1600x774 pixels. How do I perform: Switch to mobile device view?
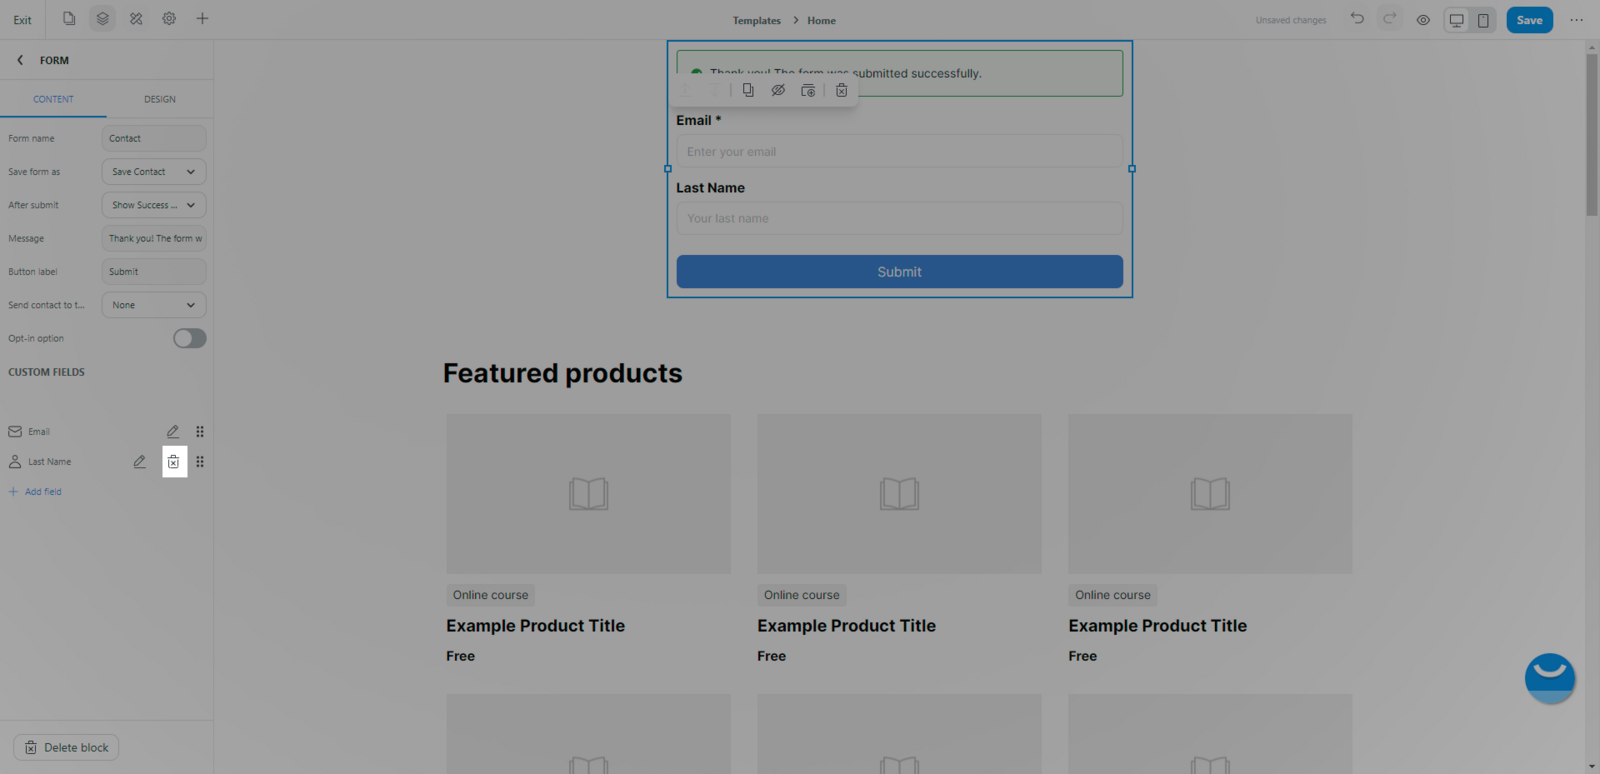[x=1483, y=20]
